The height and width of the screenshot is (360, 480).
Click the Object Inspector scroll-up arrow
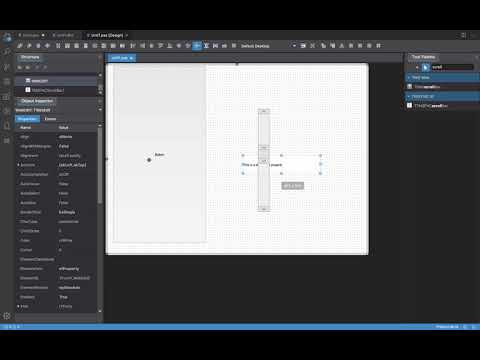coord(100,125)
